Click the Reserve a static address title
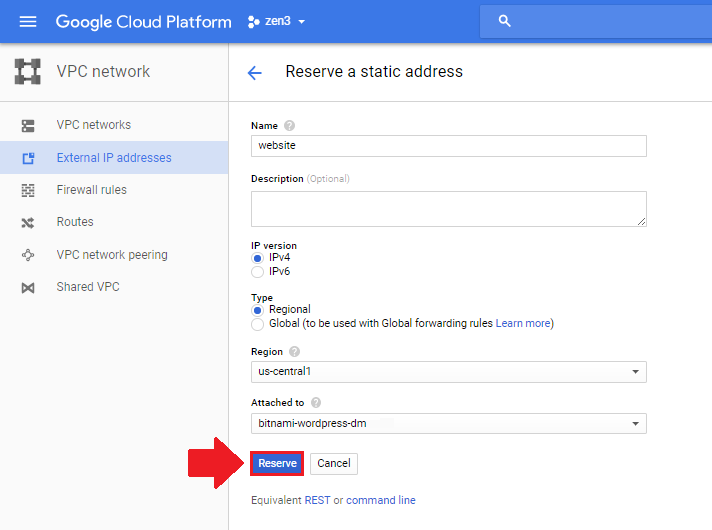Screen dimensions: 712x530 [x=374, y=71]
